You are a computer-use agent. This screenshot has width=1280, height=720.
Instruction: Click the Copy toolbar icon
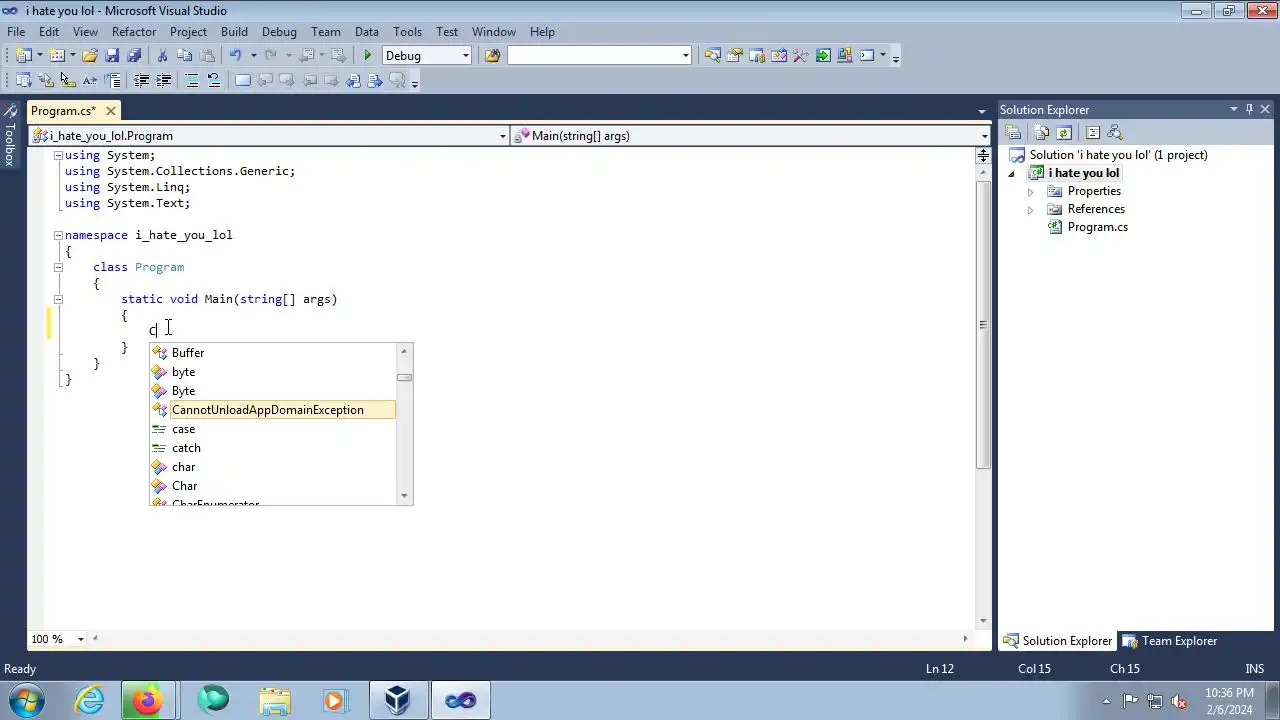(184, 56)
